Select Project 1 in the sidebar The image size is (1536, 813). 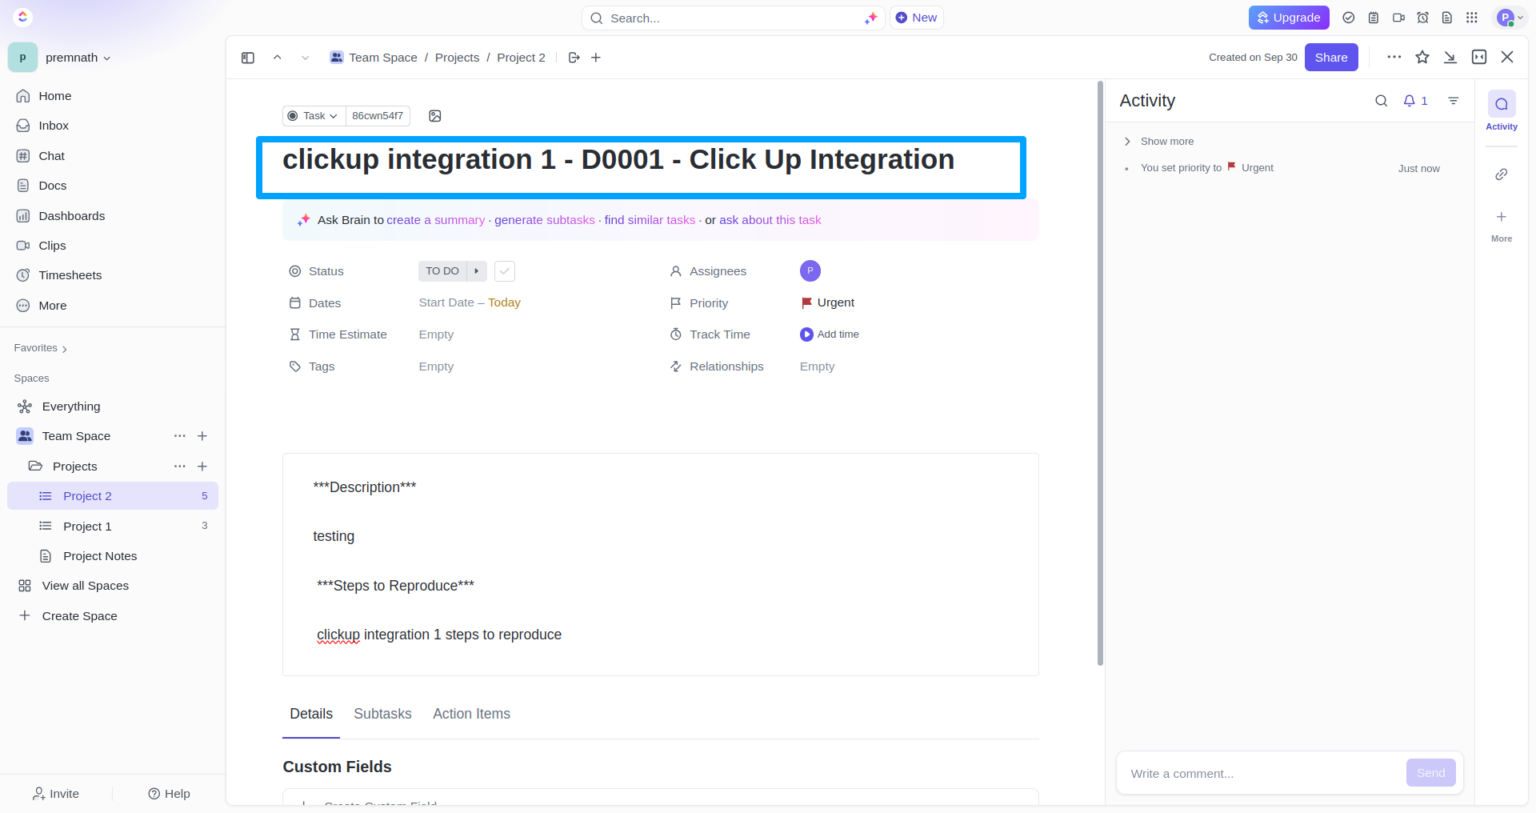(x=87, y=526)
